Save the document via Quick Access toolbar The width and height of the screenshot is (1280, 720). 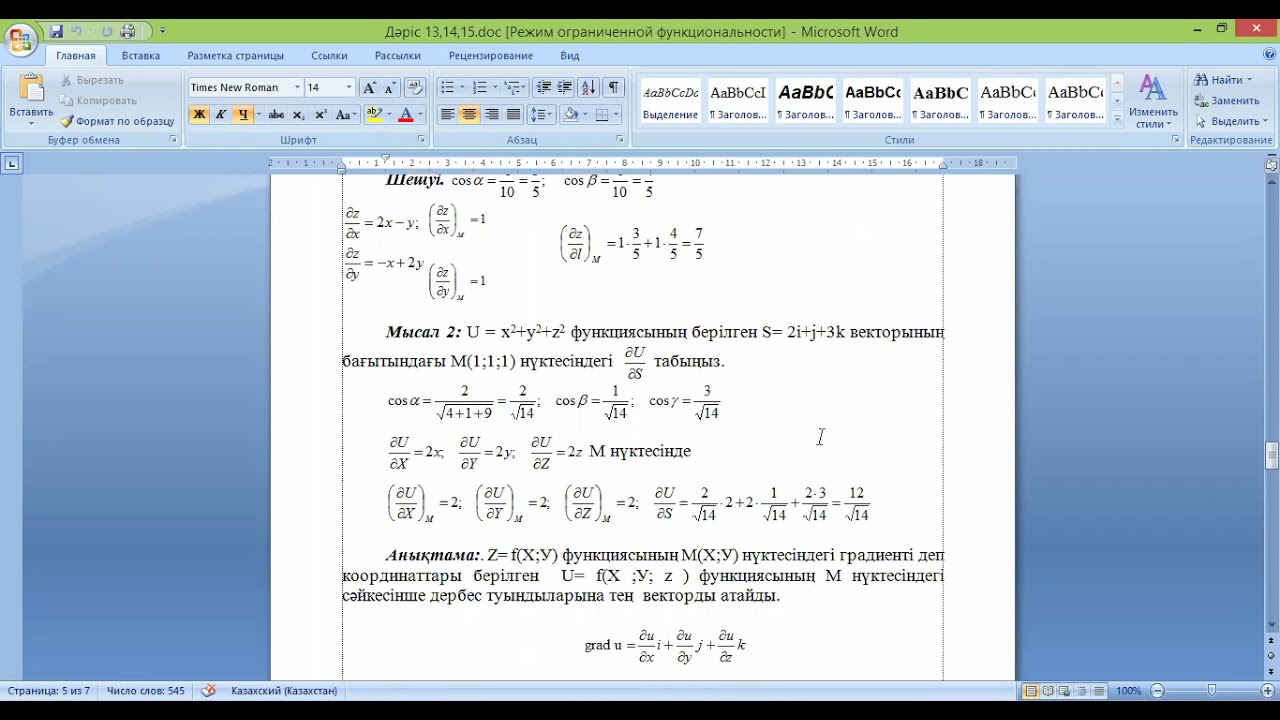(56, 31)
